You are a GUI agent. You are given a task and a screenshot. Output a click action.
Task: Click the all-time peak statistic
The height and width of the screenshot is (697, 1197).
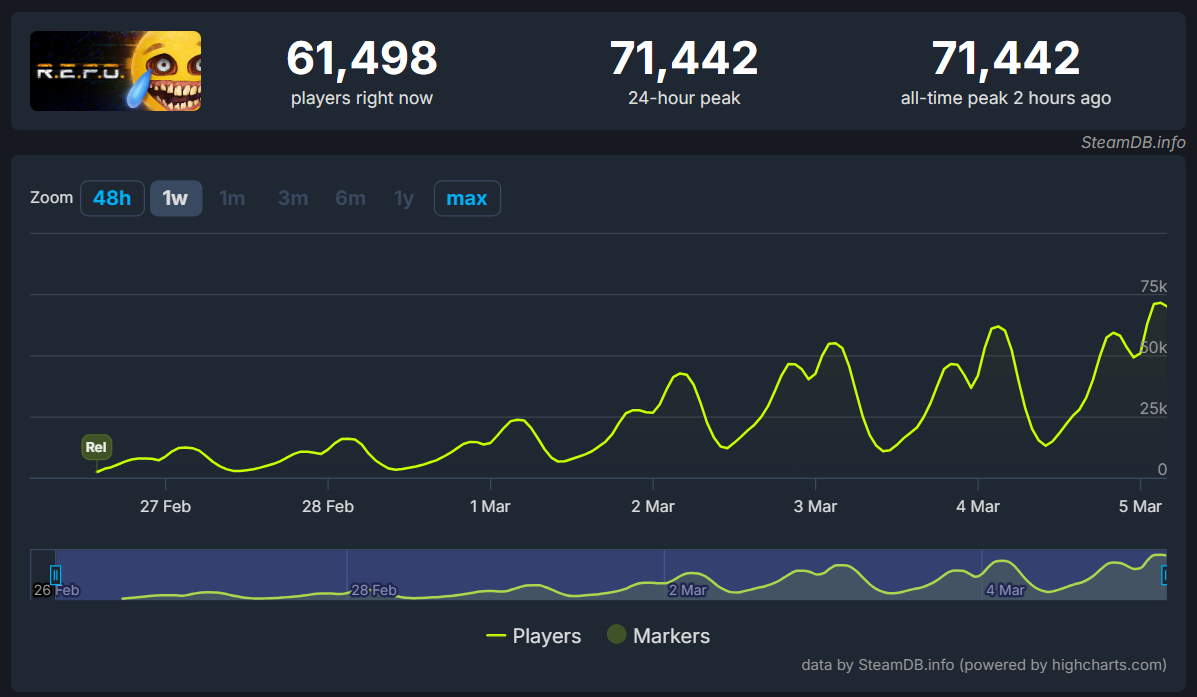[1005, 71]
